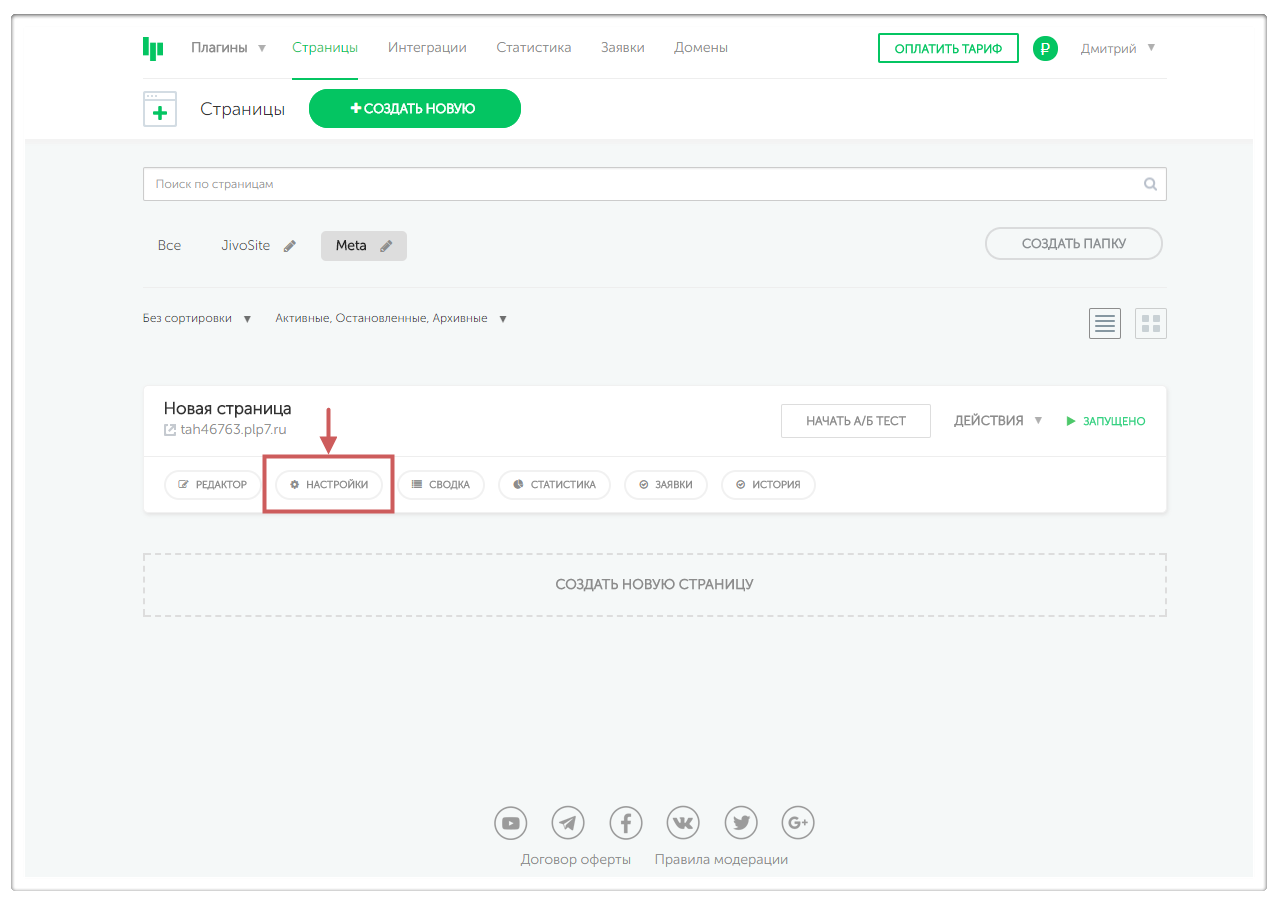Switch to grid view layout

coord(1151,323)
